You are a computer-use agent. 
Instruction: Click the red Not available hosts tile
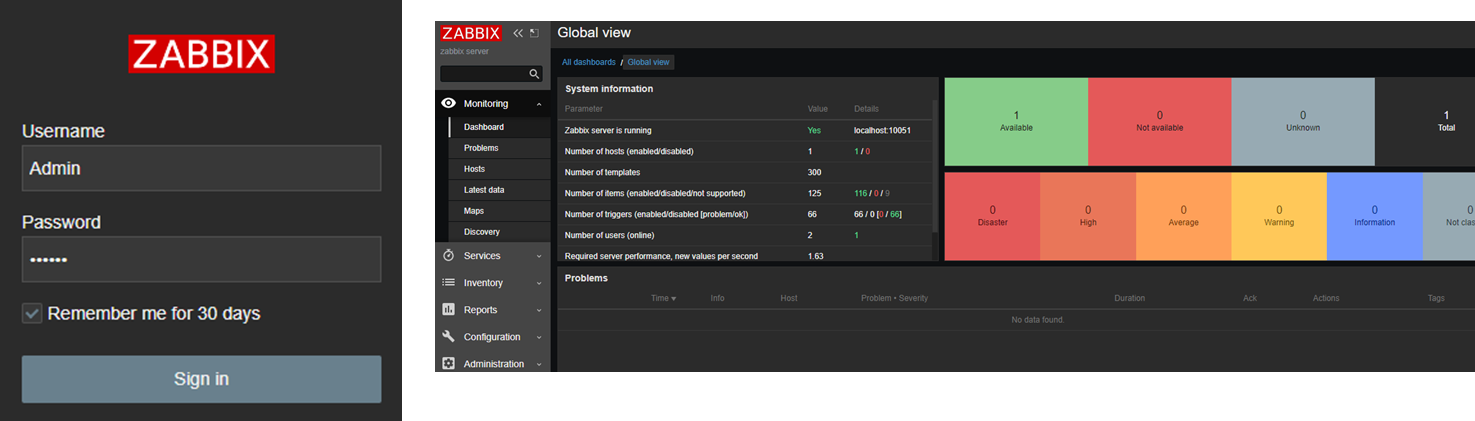click(x=1159, y=122)
